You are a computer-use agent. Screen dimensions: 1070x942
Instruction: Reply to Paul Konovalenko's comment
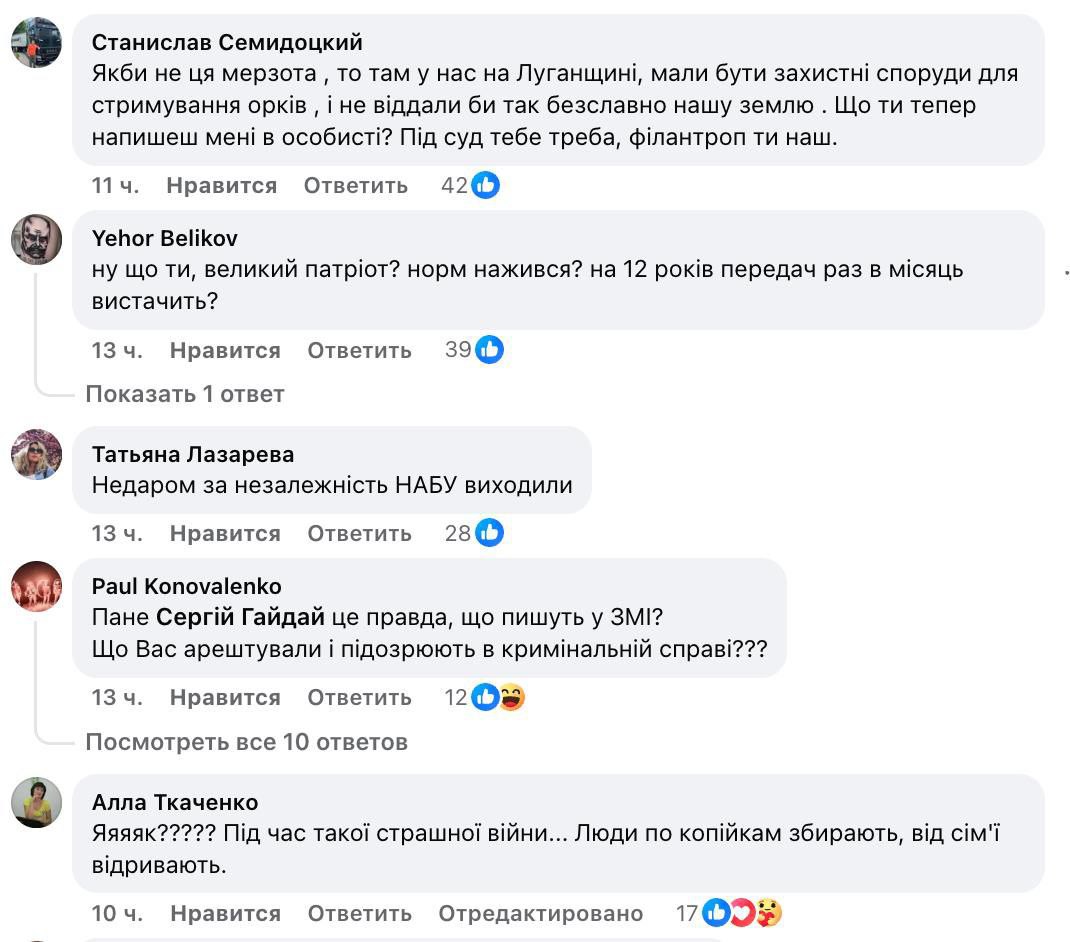(x=359, y=697)
